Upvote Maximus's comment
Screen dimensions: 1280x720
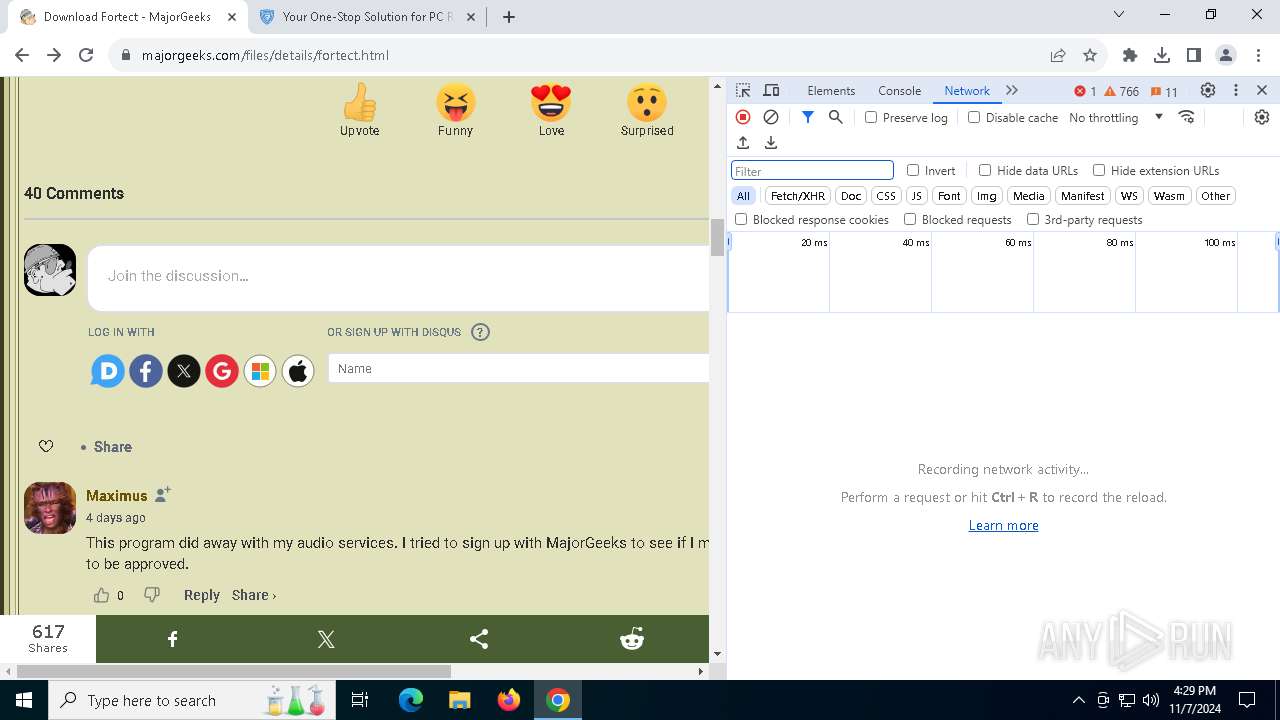coord(101,595)
